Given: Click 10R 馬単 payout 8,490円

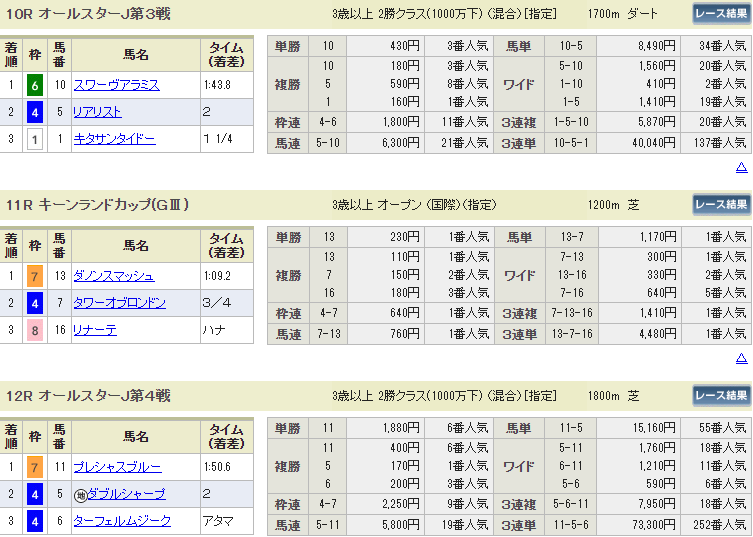Looking at the screenshot, I should (656, 46).
